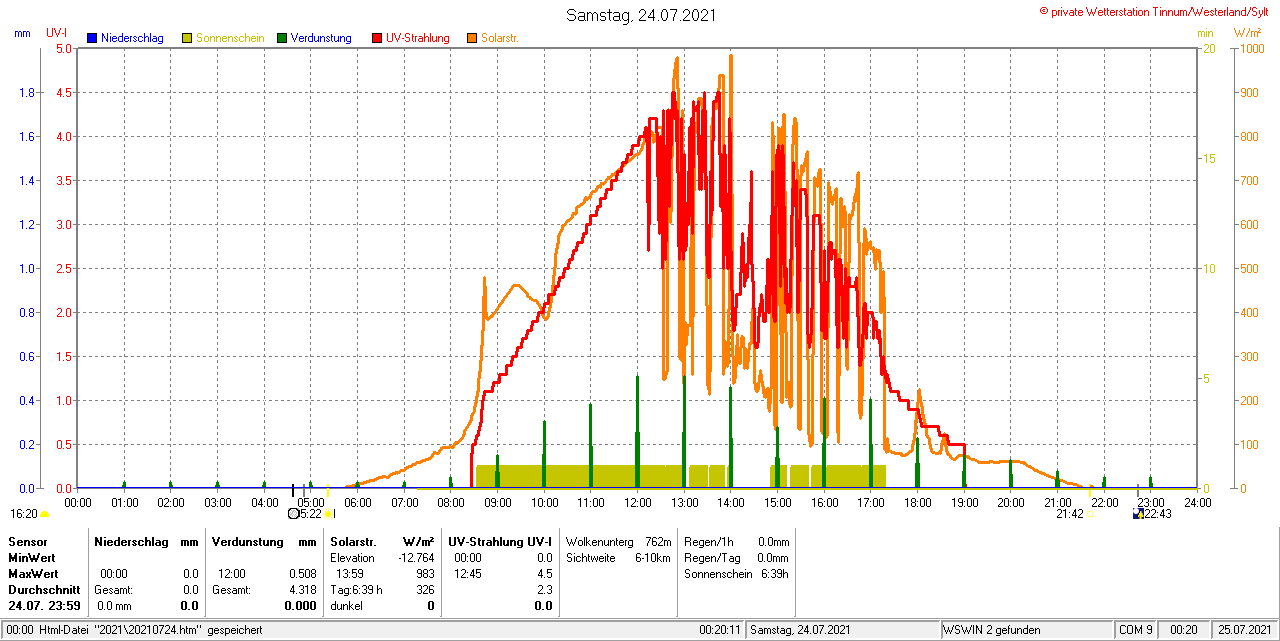Click the Sensor header in data table
This screenshot has width=1280, height=641.
27,541
